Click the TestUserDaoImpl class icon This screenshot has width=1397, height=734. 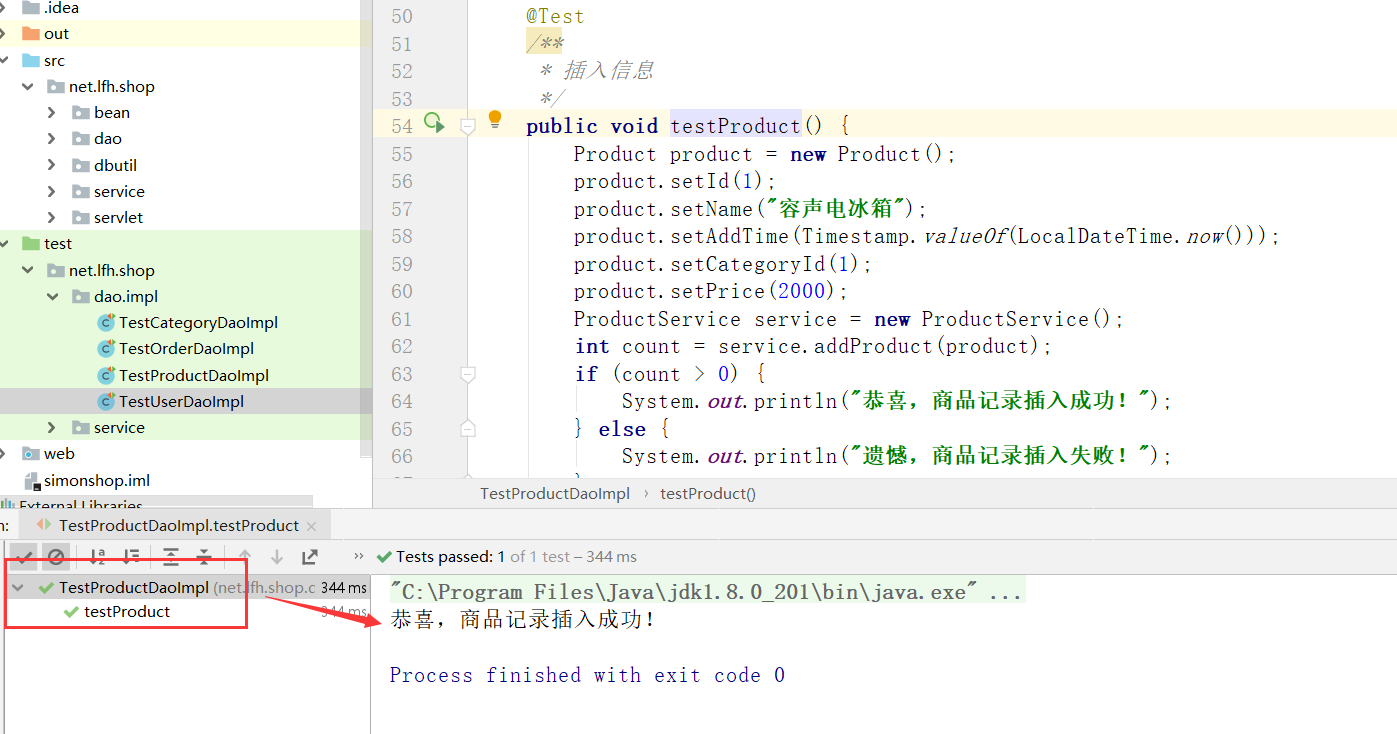[x=106, y=402]
